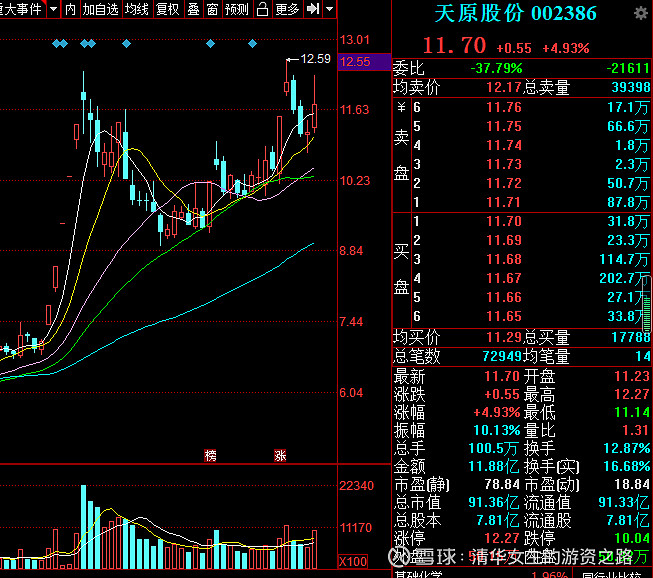Image resolution: width=653 pixels, height=578 pixels.
Task: Click the red 榜 marker under the chart
Action: tap(211, 455)
